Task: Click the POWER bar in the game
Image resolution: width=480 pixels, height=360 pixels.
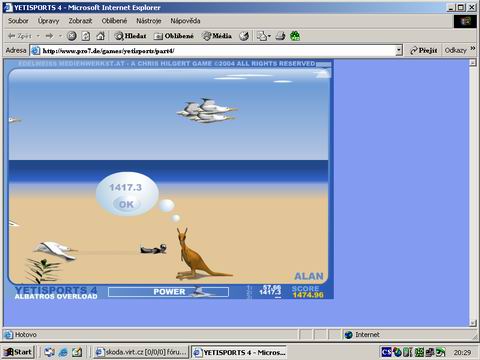Action: (x=168, y=292)
